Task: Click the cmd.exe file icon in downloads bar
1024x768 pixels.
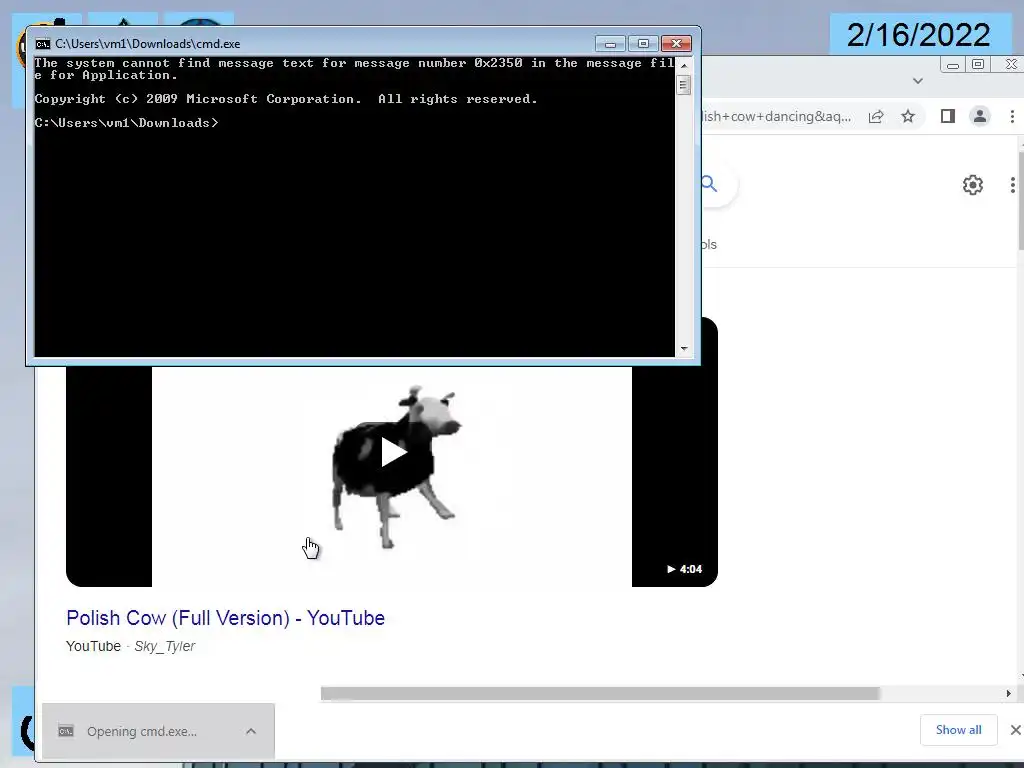Action: [66, 731]
